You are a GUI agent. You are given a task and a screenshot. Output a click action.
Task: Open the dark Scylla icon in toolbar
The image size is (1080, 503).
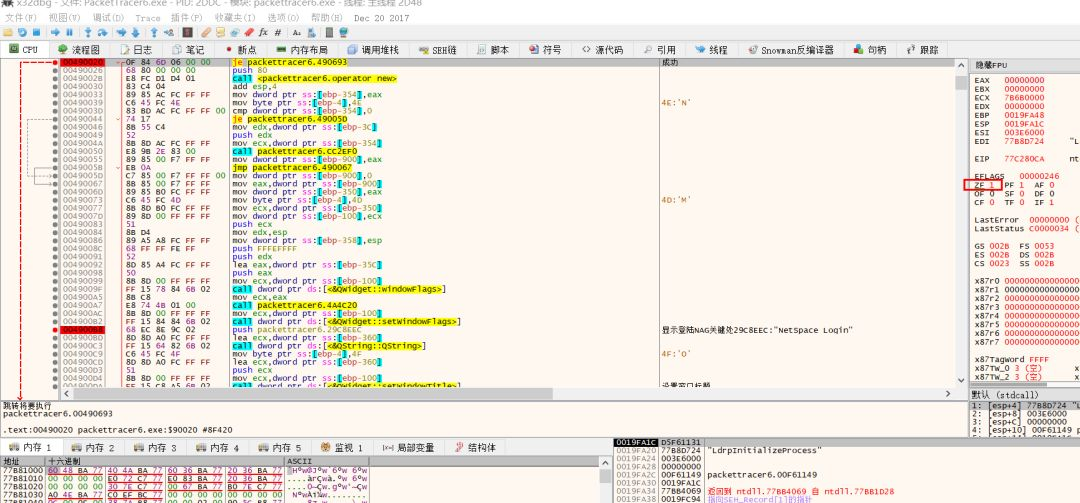187,32
